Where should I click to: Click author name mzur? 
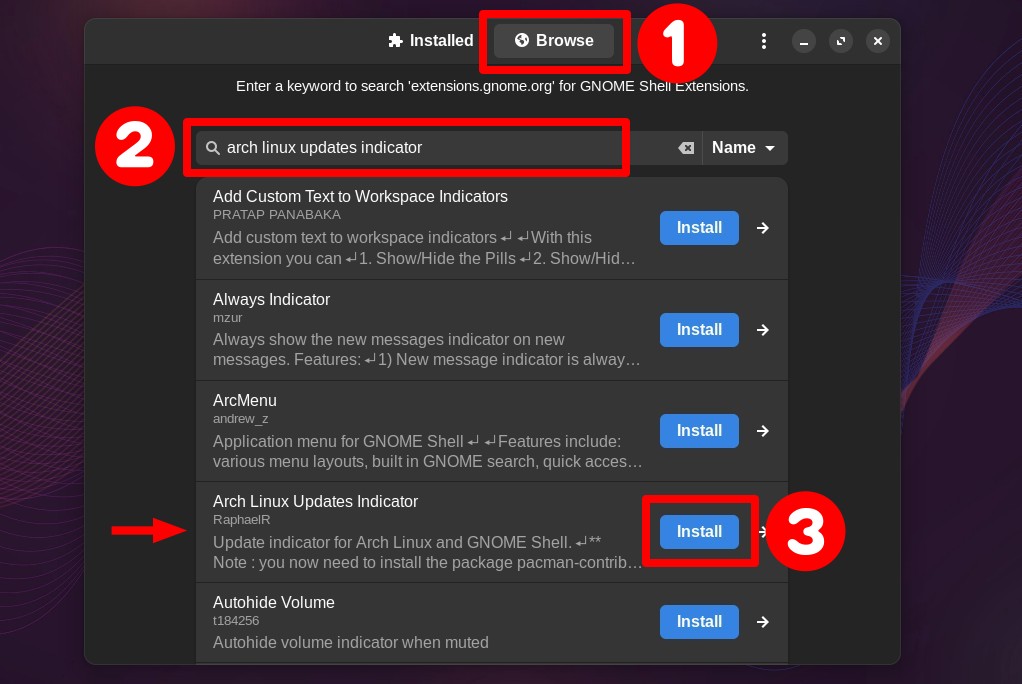tap(227, 318)
